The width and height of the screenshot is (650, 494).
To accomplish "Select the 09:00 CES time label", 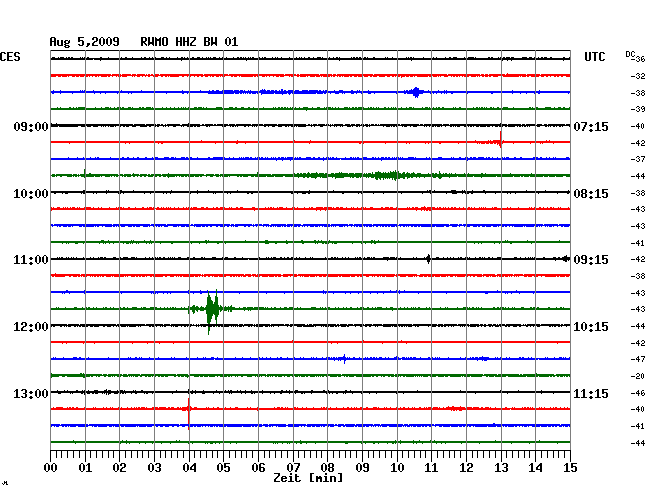I will click(x=31, y=126).
